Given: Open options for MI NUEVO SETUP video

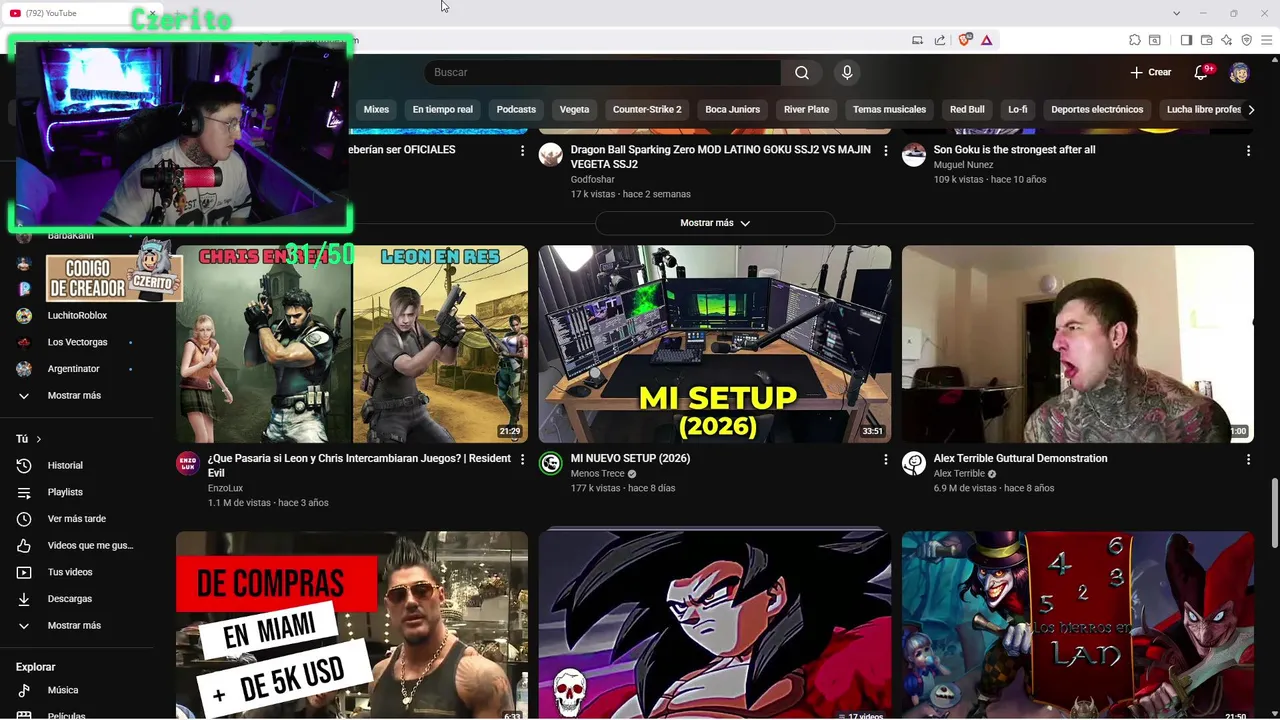Looking at the screenshot, I should coord(885,459).
